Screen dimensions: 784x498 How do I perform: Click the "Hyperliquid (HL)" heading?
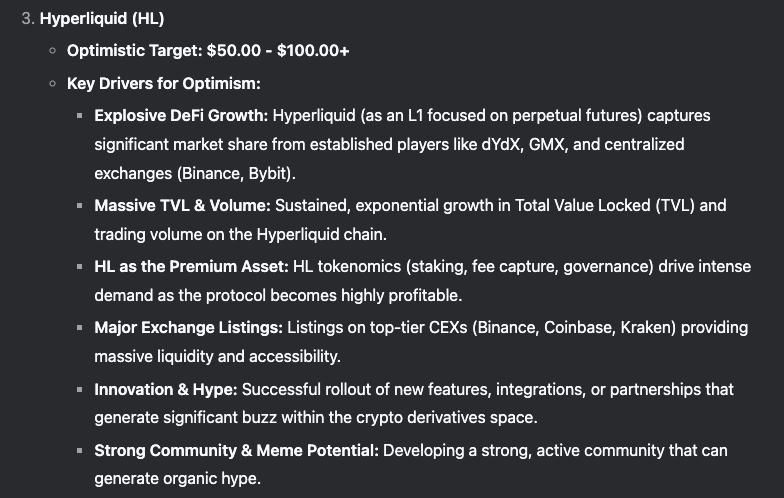point(102,19)
